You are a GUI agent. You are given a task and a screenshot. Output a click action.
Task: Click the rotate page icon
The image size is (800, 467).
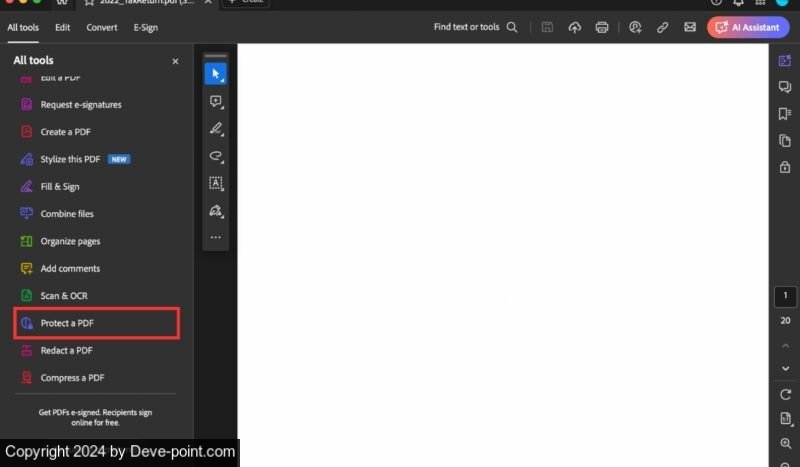[x=785, y=395]
